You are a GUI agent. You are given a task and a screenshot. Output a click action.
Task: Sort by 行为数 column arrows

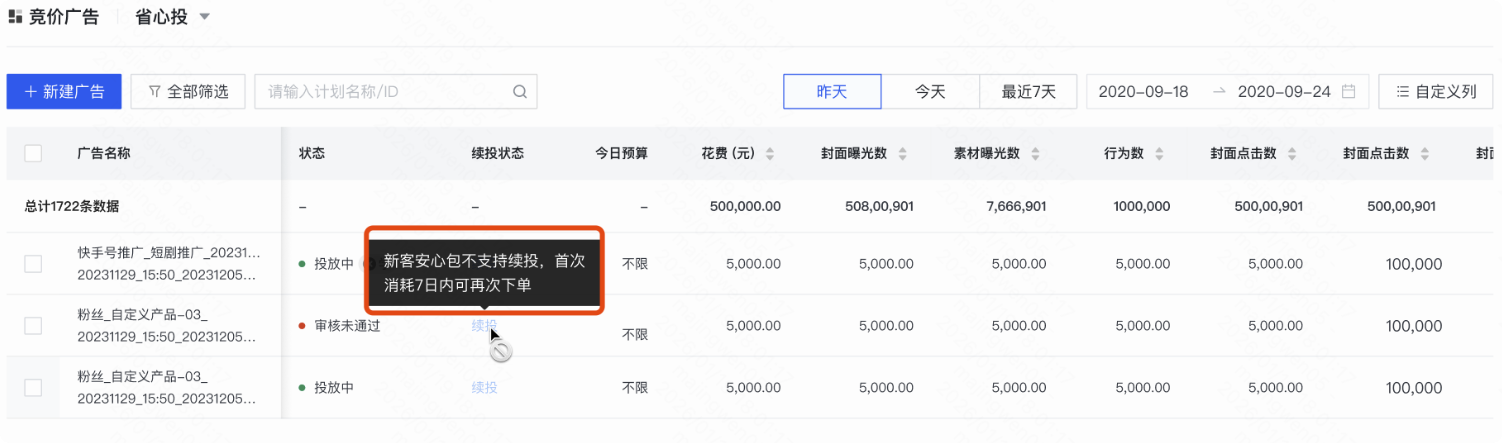1159,154
